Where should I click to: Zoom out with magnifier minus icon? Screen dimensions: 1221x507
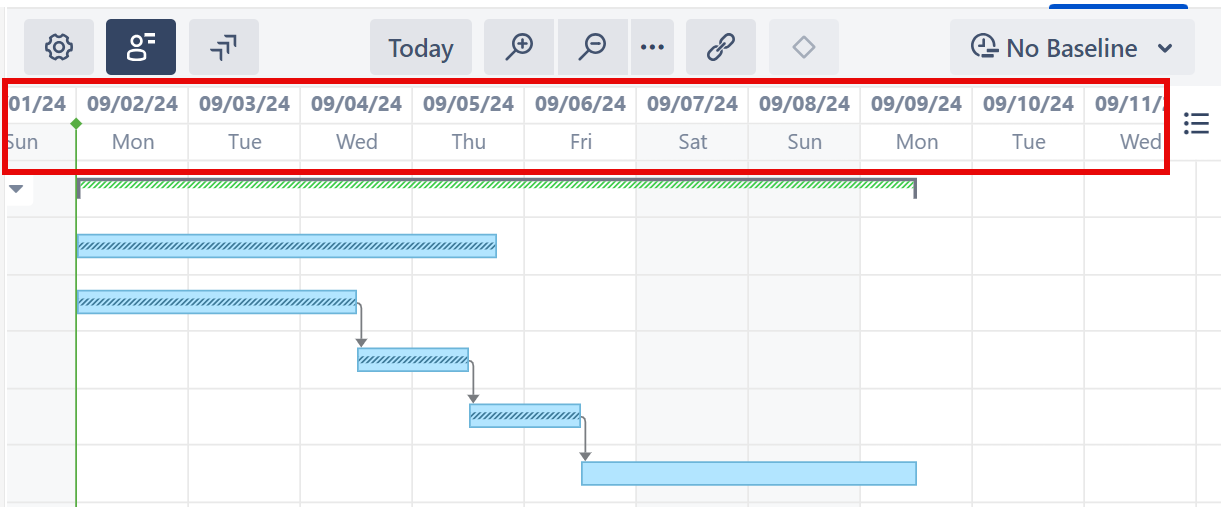point(593,47)
